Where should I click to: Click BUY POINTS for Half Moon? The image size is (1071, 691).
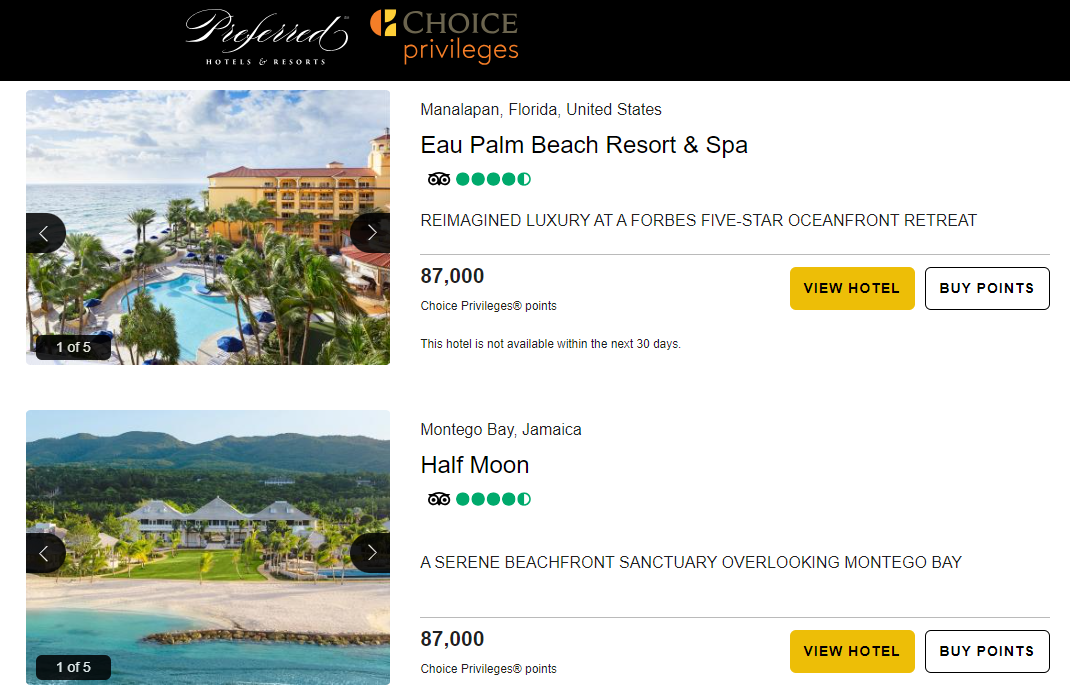point(987,651)
